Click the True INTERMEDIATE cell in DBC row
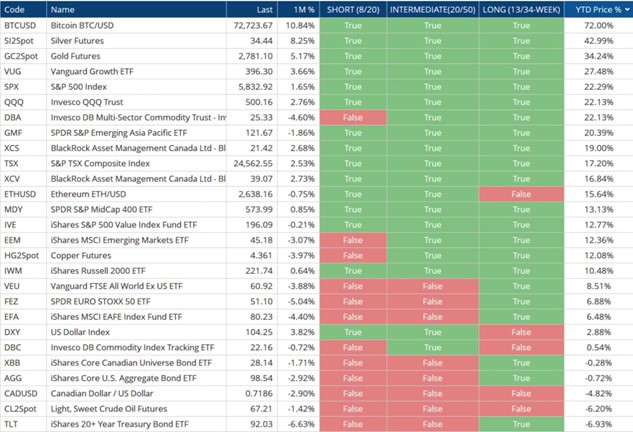 [432, 348]
